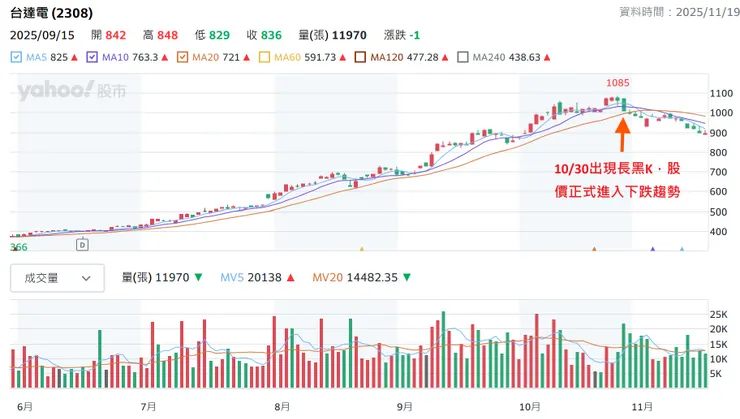Click the 1100 price axis label
The width and height of the screenshot is (740, 419).
tap(721, 93)
